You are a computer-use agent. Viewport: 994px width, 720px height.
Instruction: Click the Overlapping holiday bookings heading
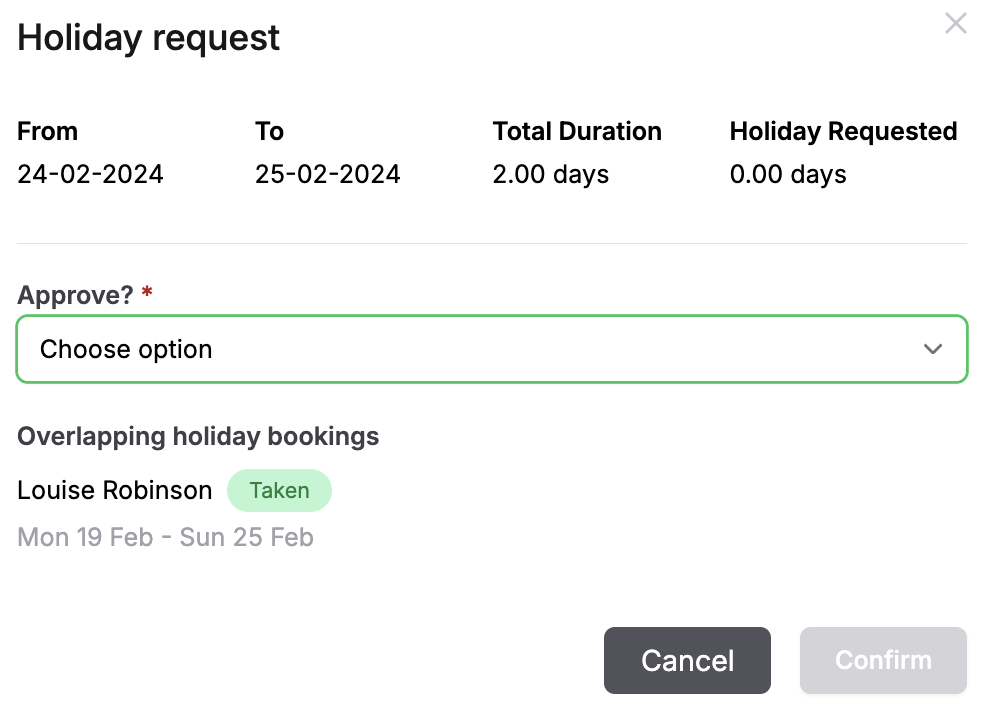(x=197, y=436)
